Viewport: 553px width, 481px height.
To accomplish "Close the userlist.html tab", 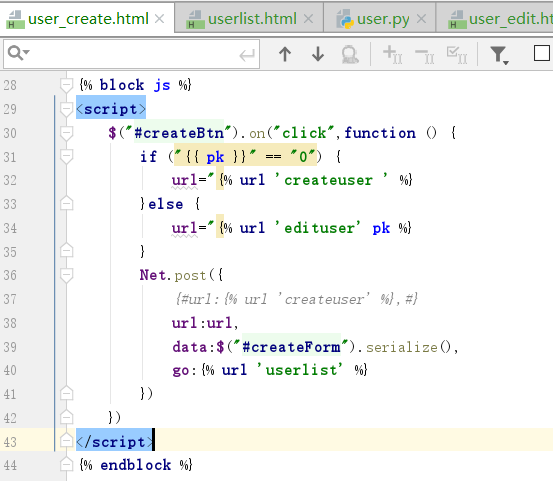I will [309, 19].
